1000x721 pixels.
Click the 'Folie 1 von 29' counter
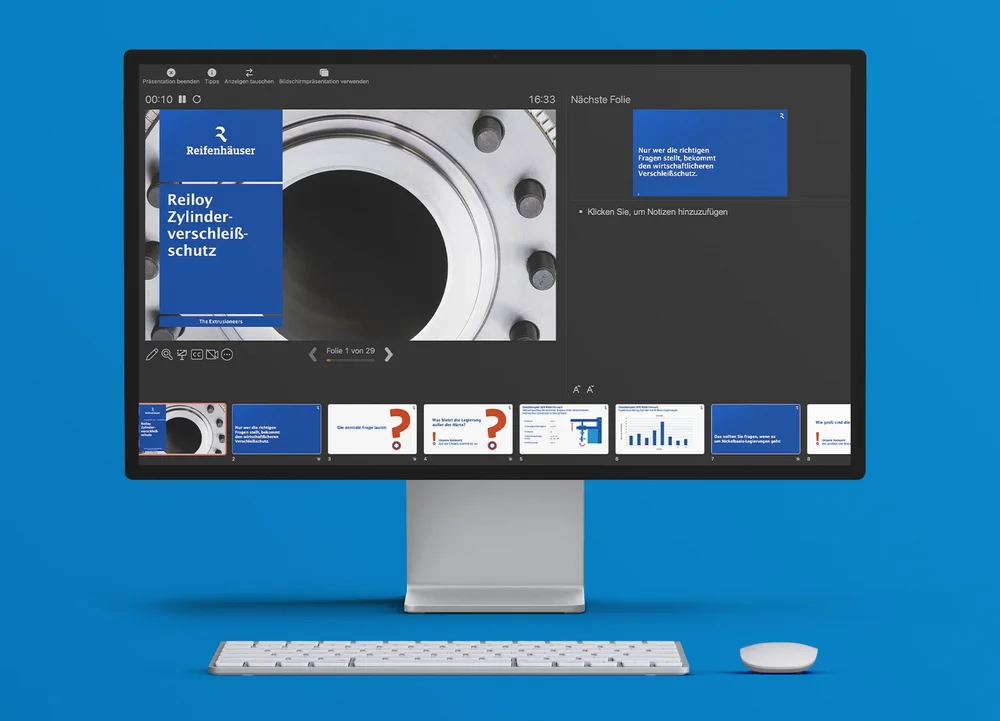coord(350,351)
